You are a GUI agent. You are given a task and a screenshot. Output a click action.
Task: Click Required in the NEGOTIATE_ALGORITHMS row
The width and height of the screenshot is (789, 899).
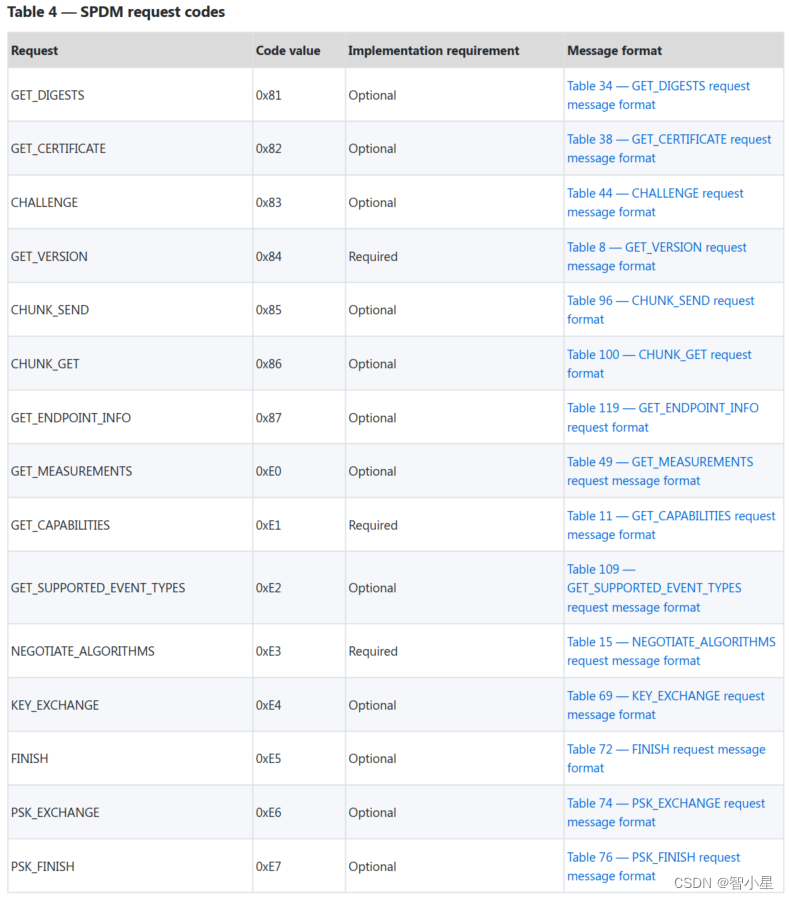point(373,651)
